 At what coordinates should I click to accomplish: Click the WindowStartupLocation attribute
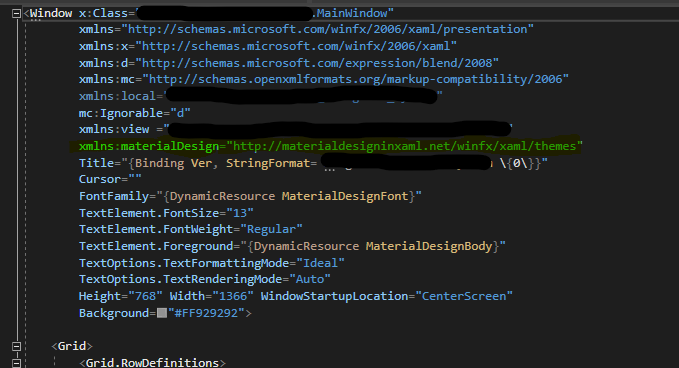[334, 296]
